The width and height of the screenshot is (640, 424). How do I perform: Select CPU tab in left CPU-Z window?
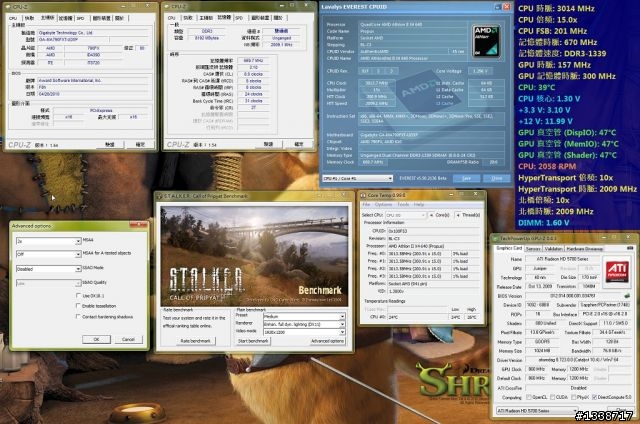tap(13, 18)
